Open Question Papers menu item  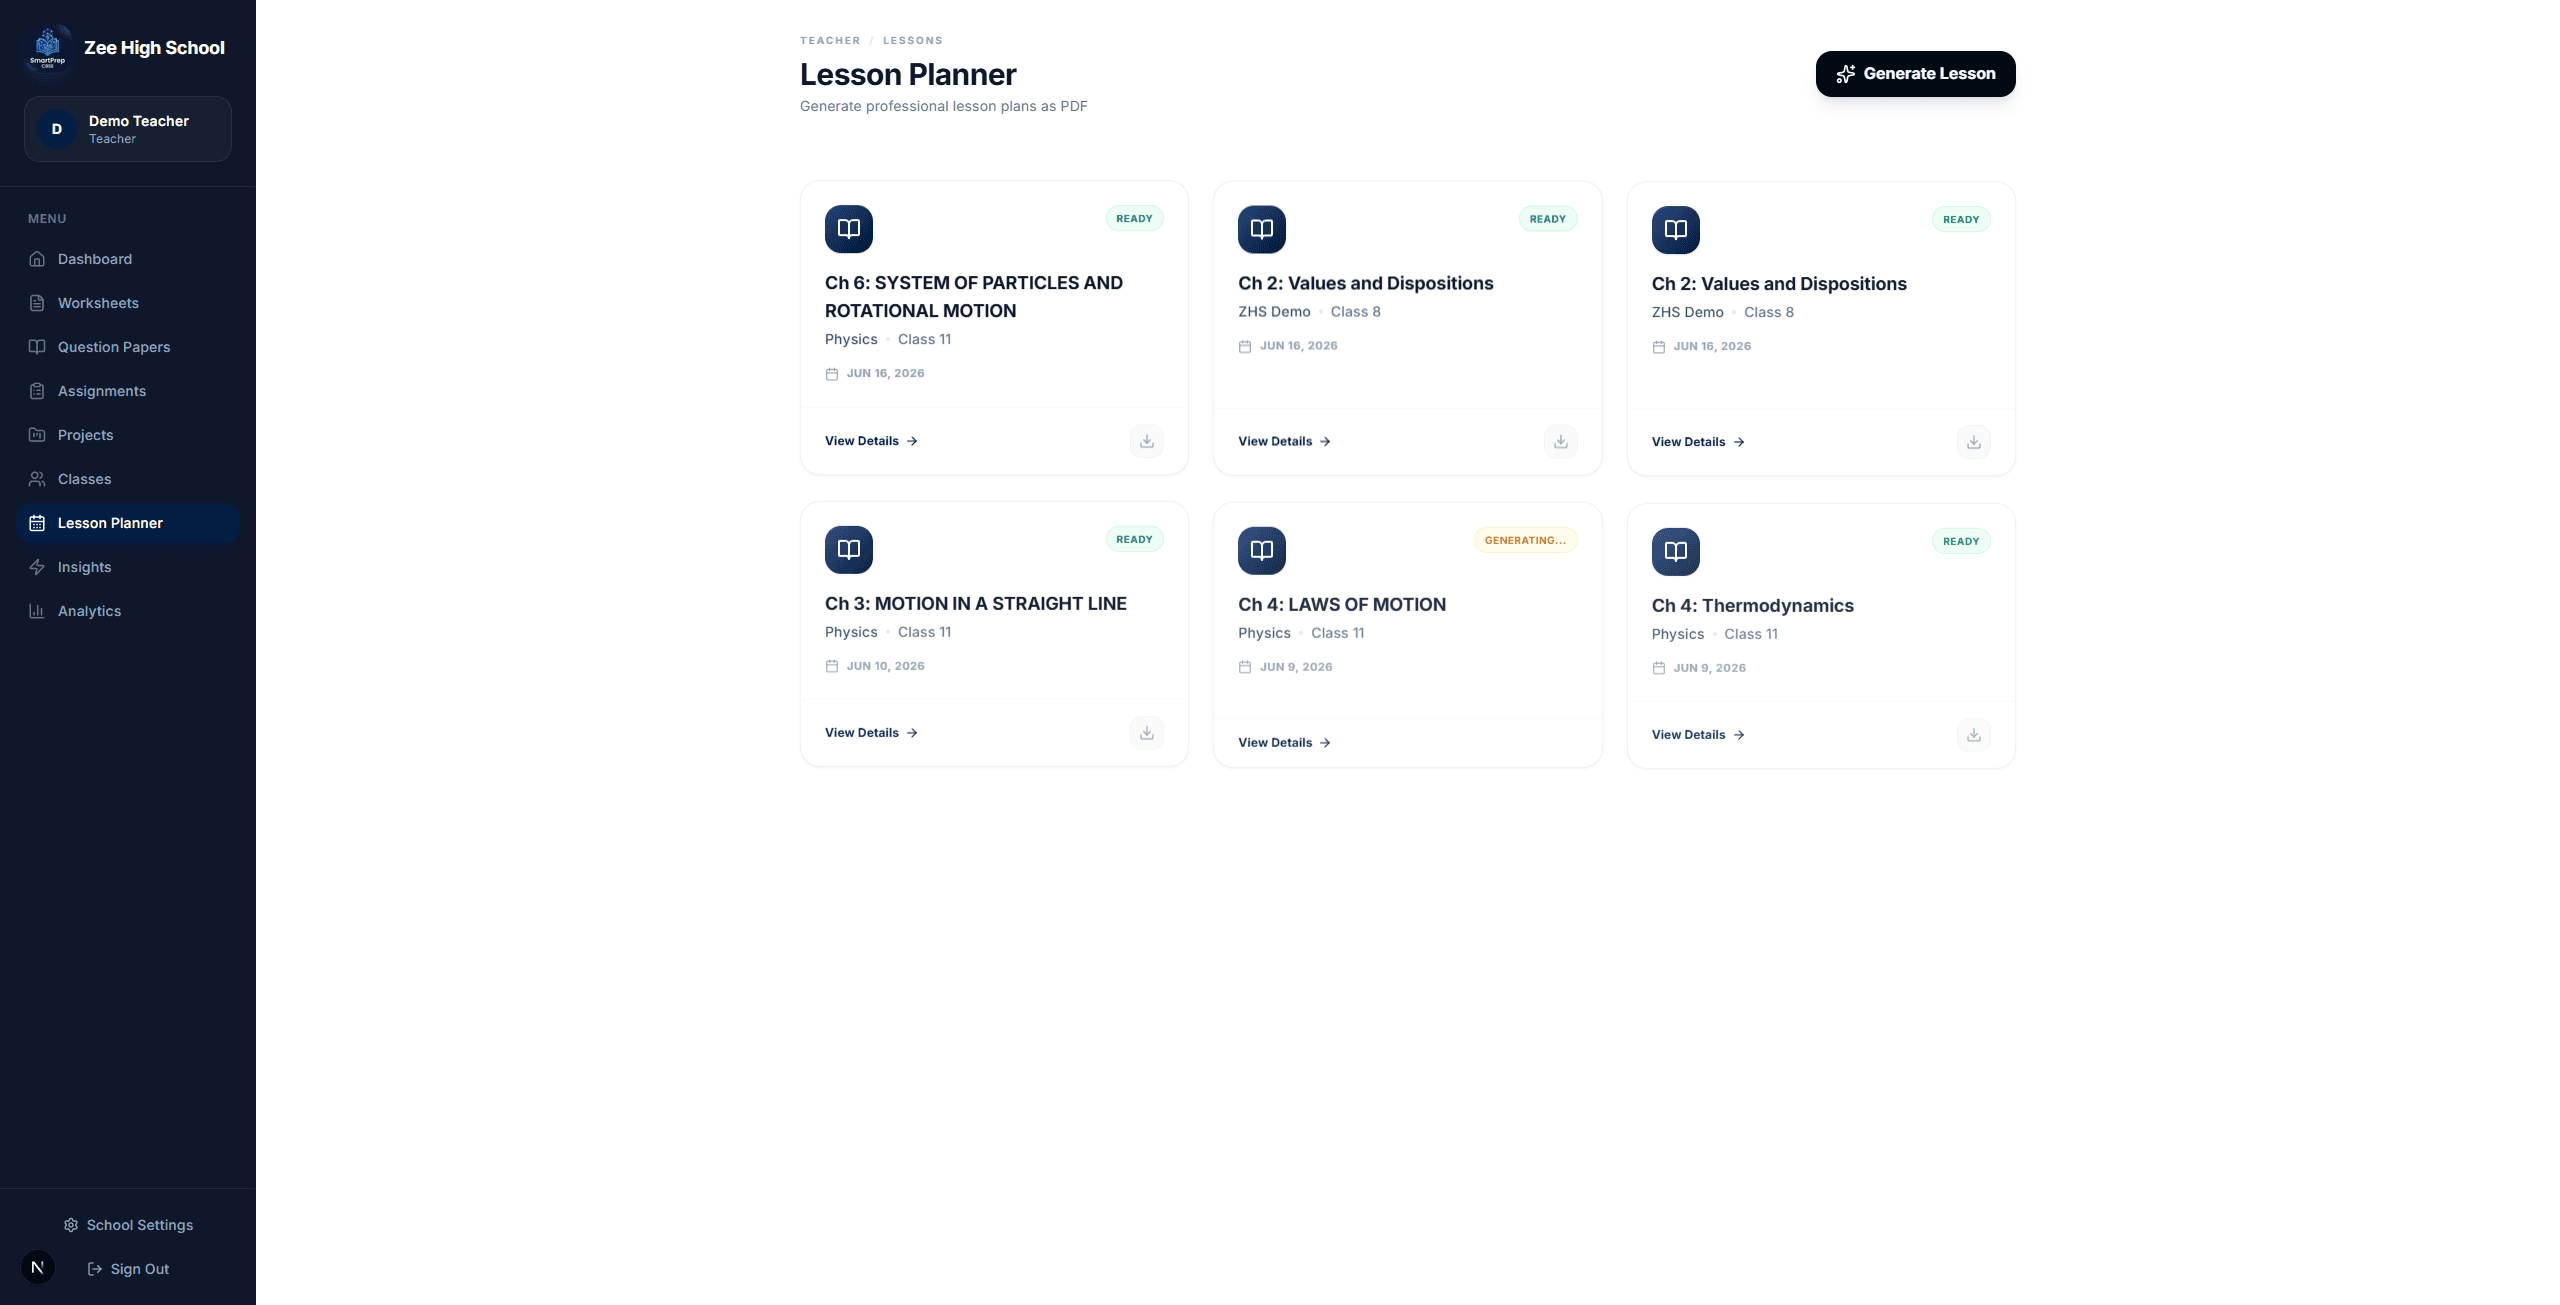[x=128, y=347]
